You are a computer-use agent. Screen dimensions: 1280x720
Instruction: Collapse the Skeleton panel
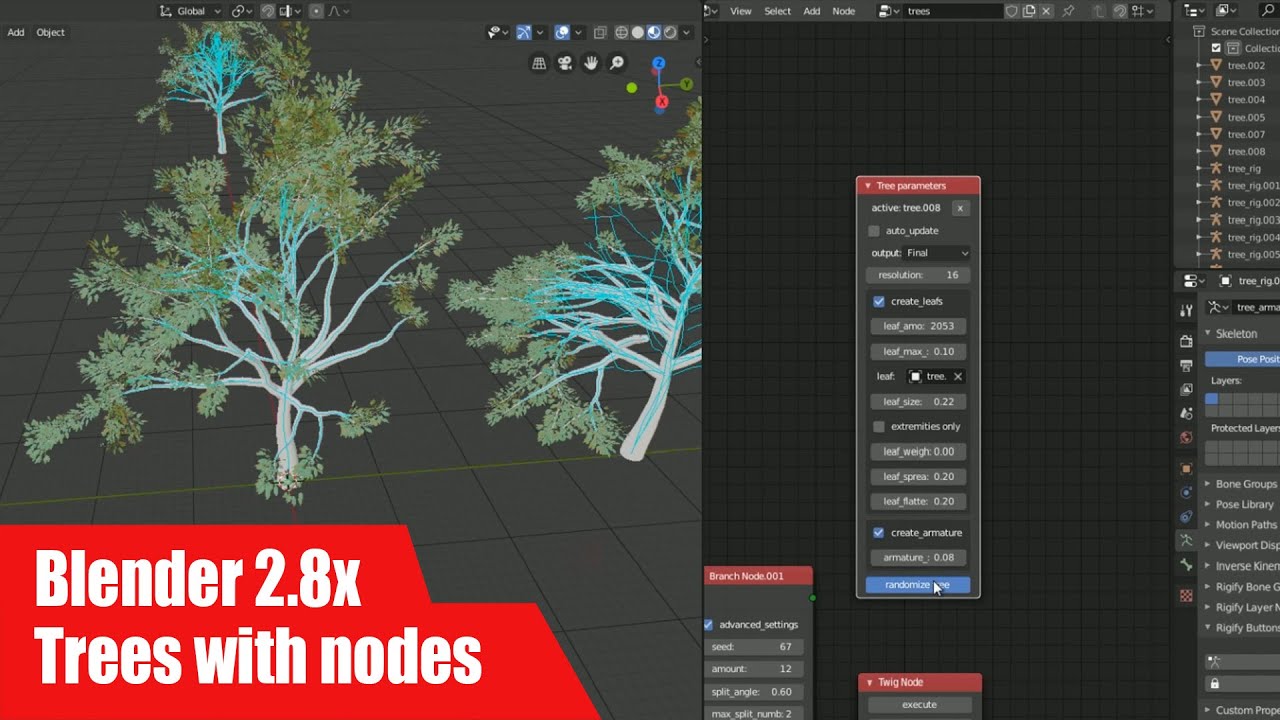(1208, 333)
